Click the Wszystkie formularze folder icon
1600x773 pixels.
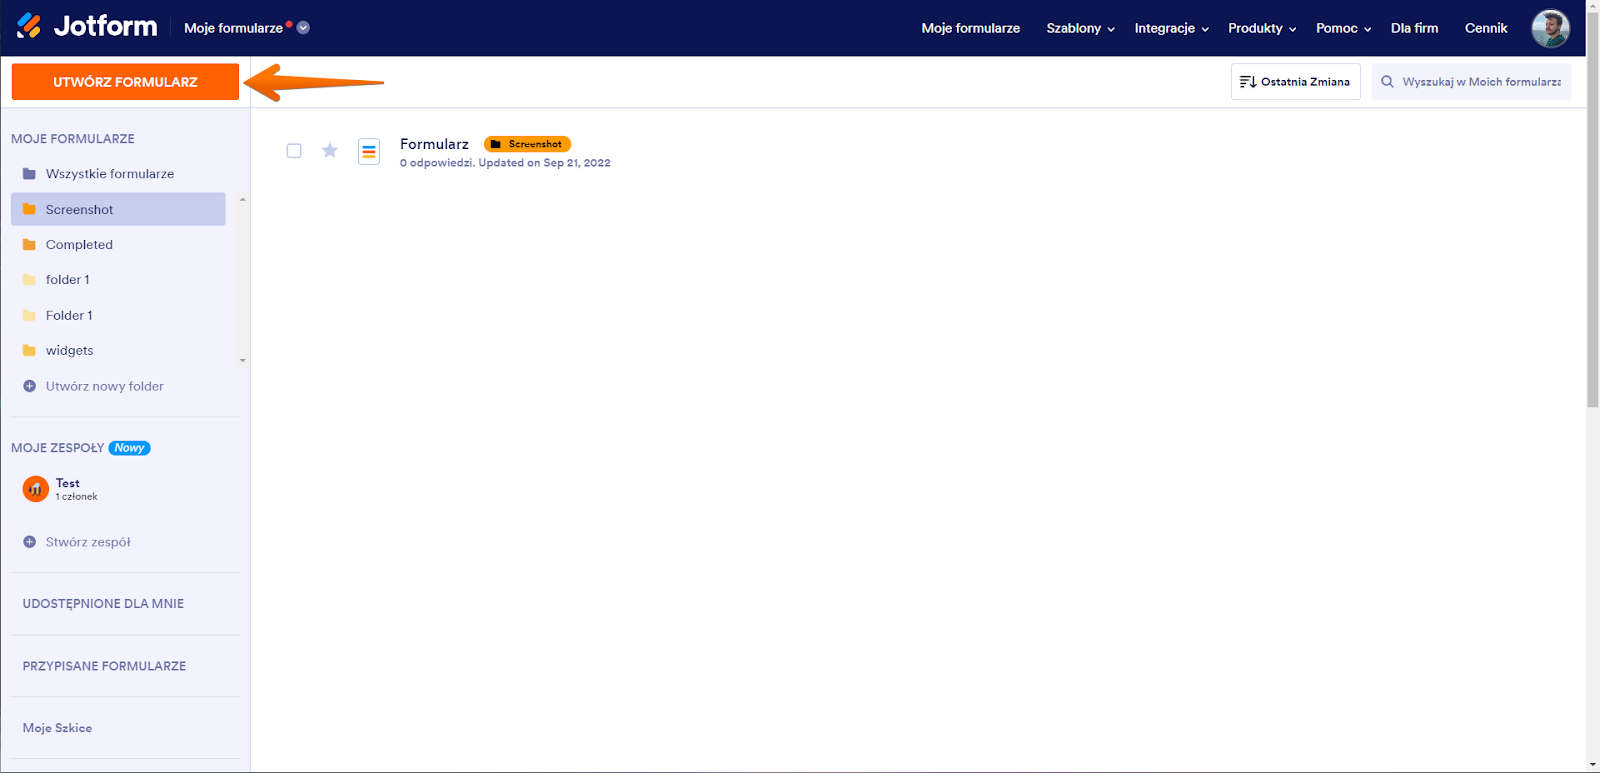click(x=29, y=174)
